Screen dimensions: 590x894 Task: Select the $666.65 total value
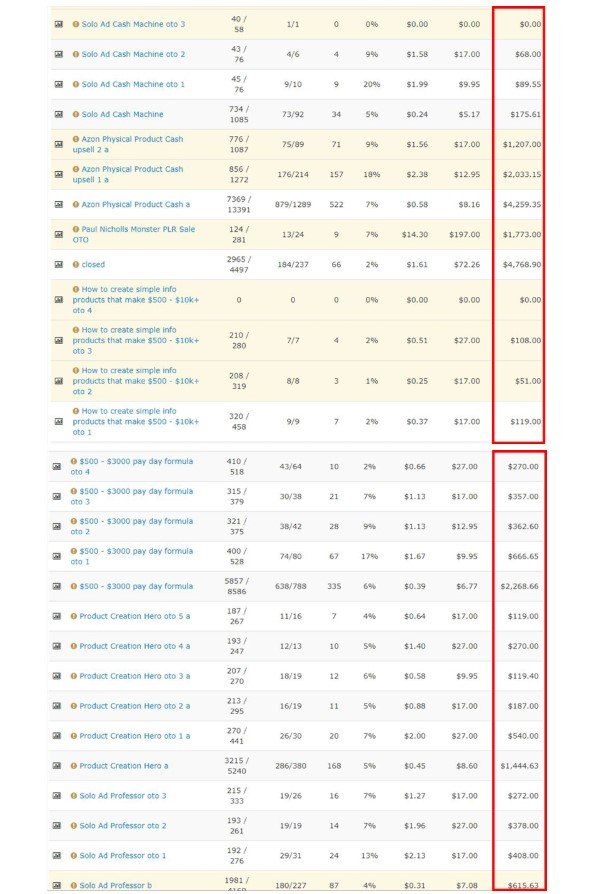tap(523, 556)
